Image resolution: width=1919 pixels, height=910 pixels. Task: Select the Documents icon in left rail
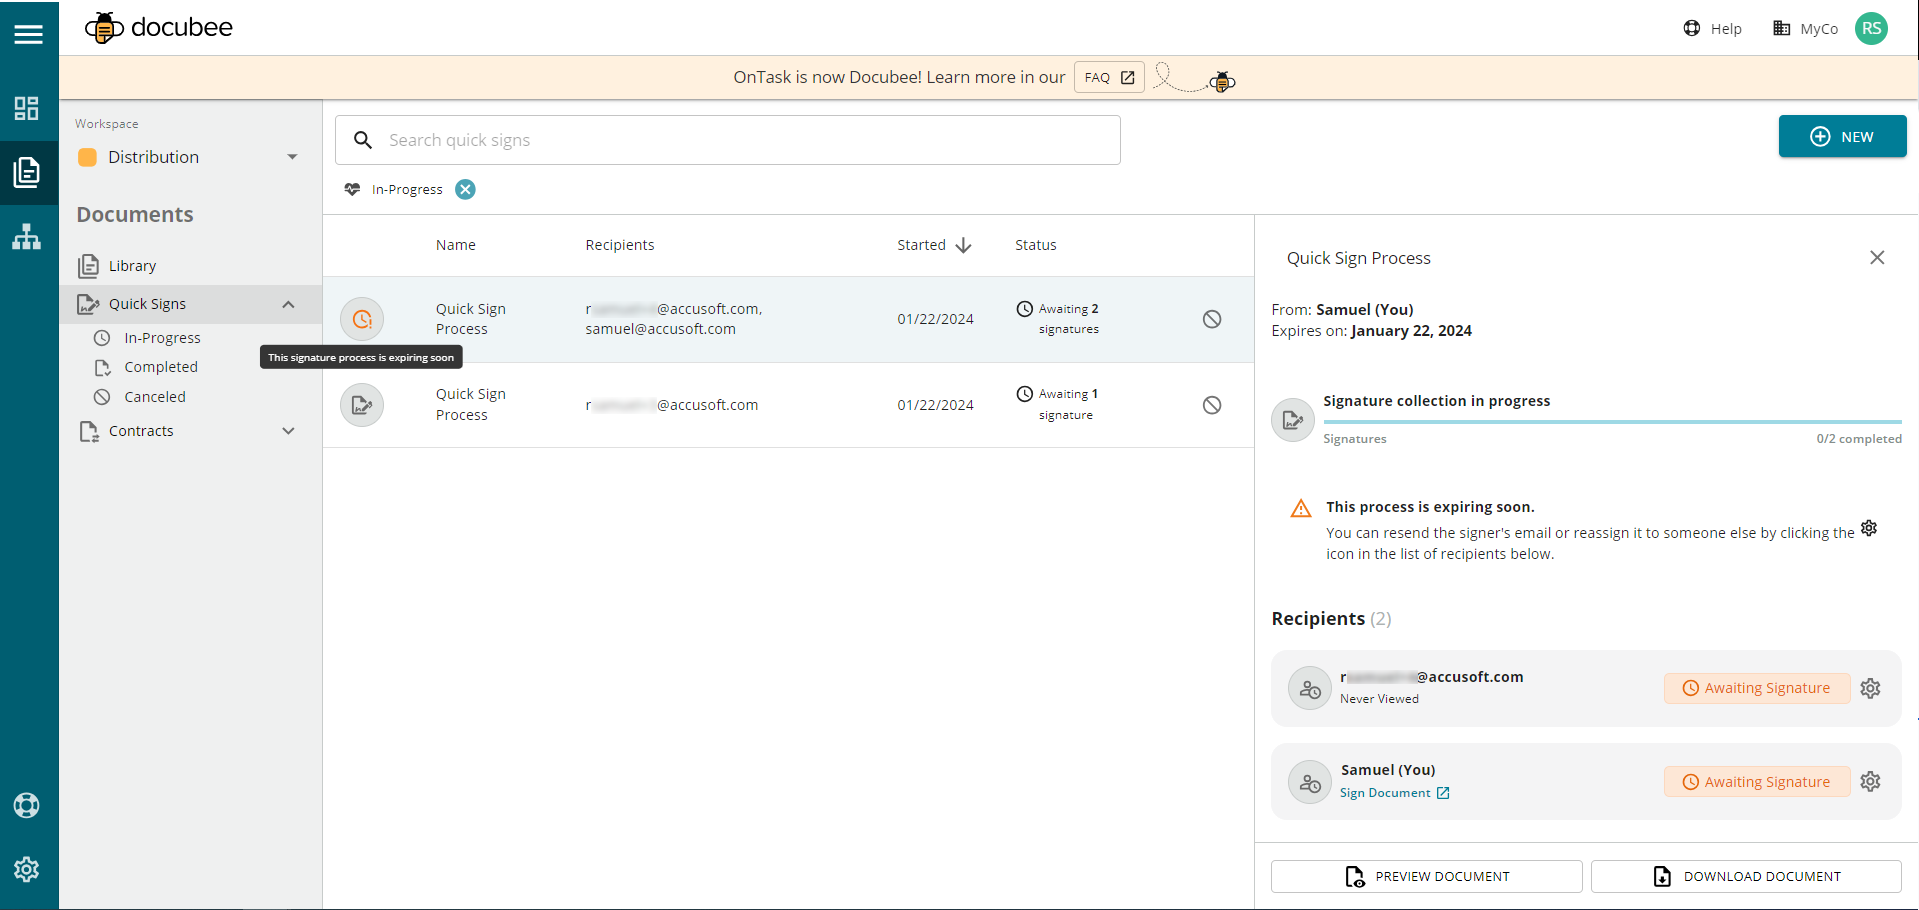[27, 172]
